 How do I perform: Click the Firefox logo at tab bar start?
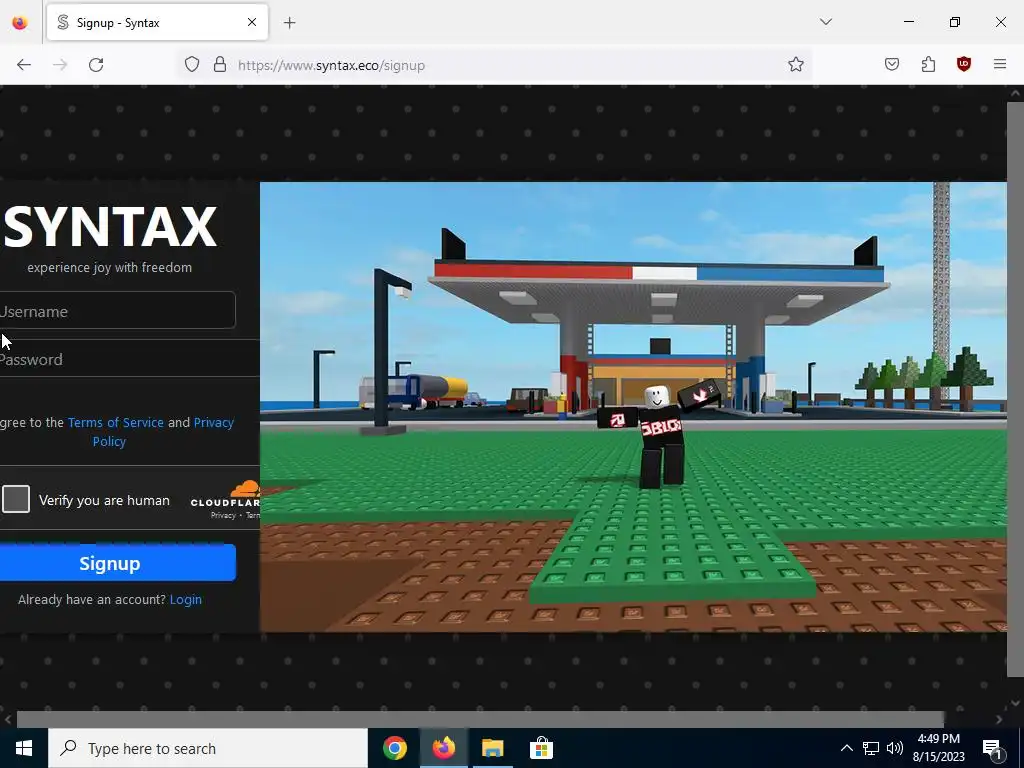pos(20,22)
